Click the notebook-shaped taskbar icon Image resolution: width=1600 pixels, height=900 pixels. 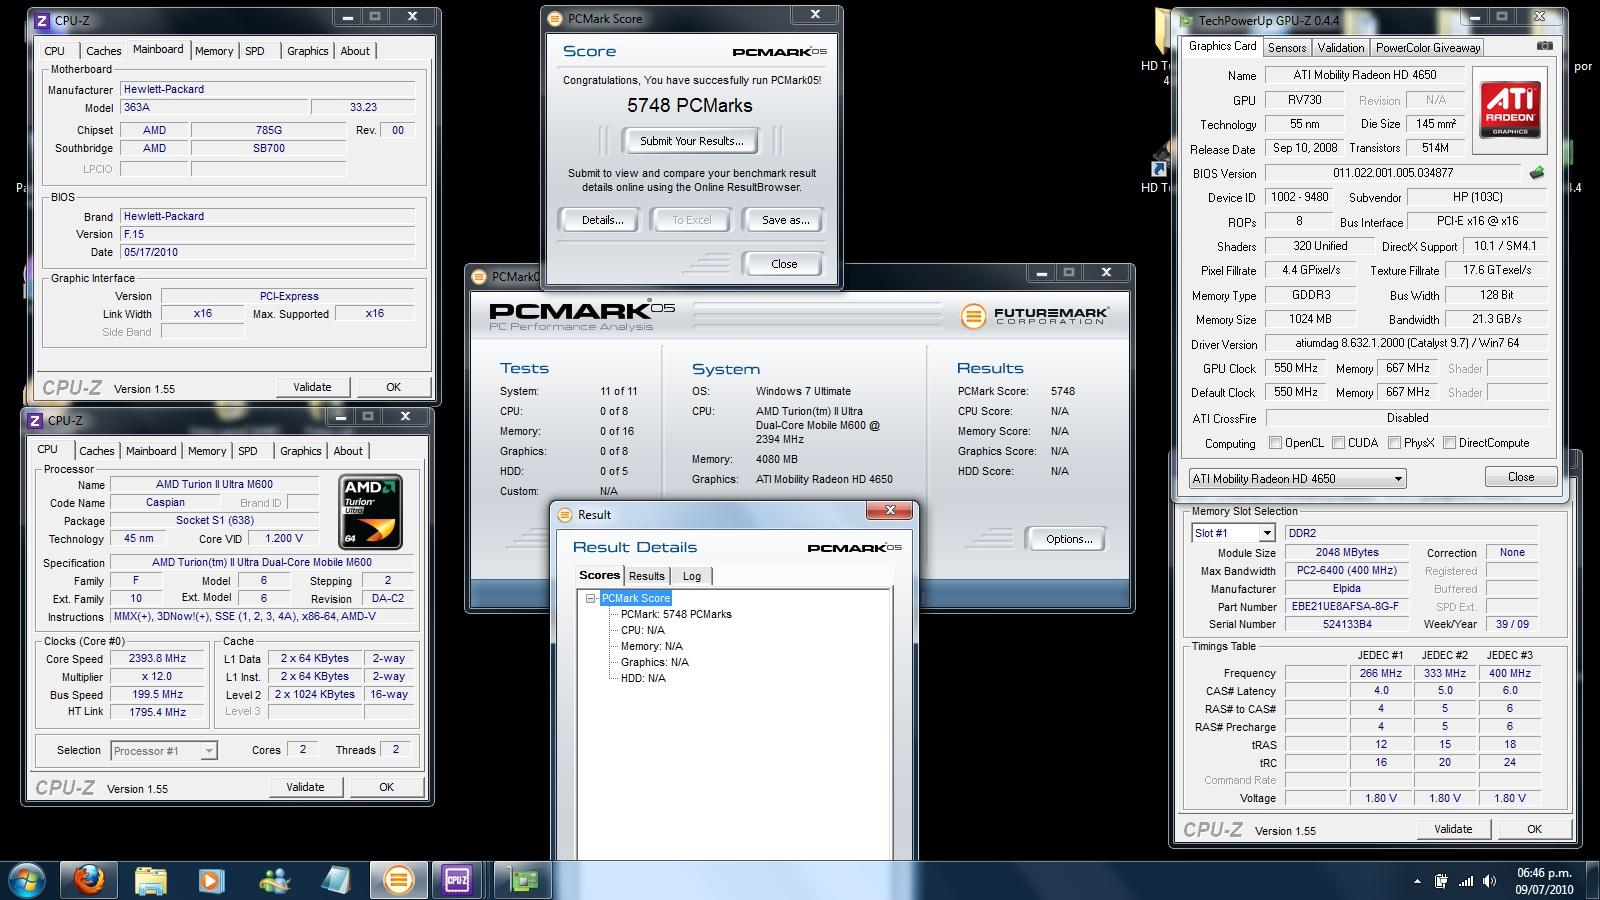[x=336, y=880]
